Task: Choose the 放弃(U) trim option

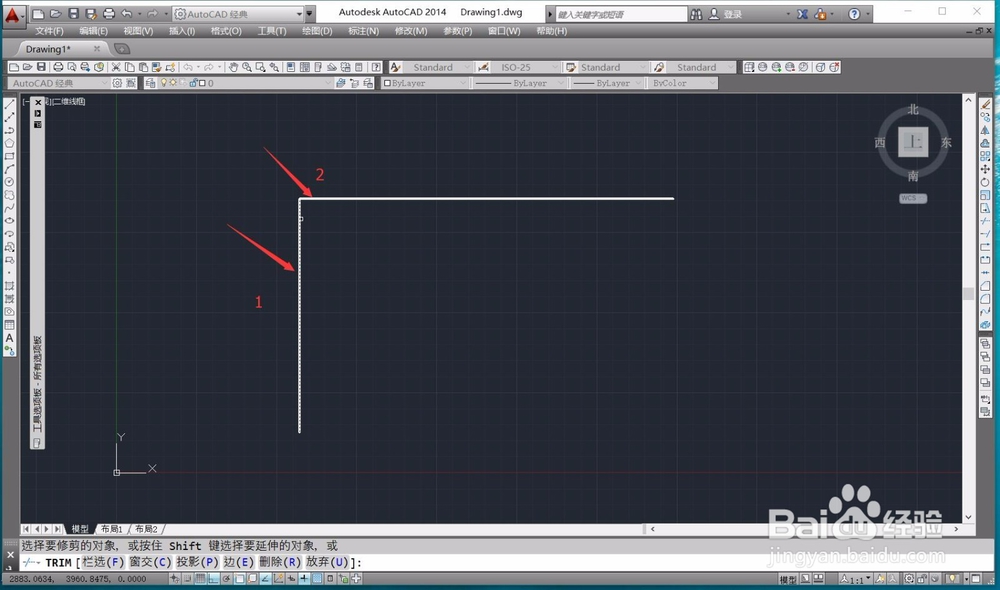Action: click(x=327, y=562)
